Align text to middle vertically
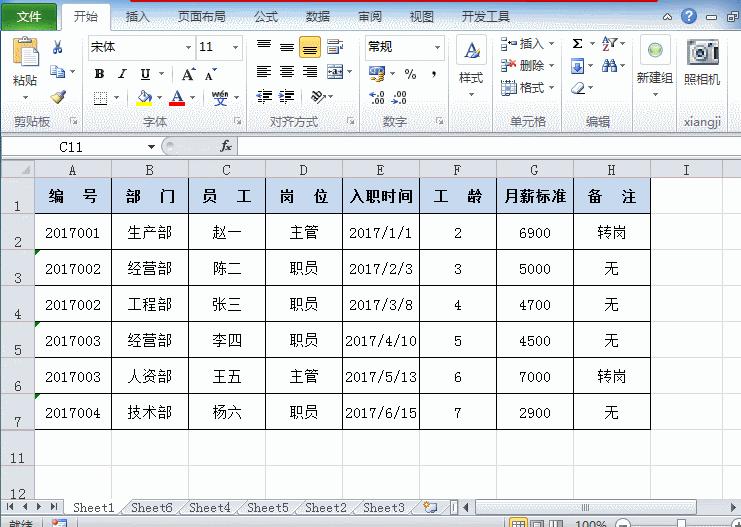 [x=286, y=46]
